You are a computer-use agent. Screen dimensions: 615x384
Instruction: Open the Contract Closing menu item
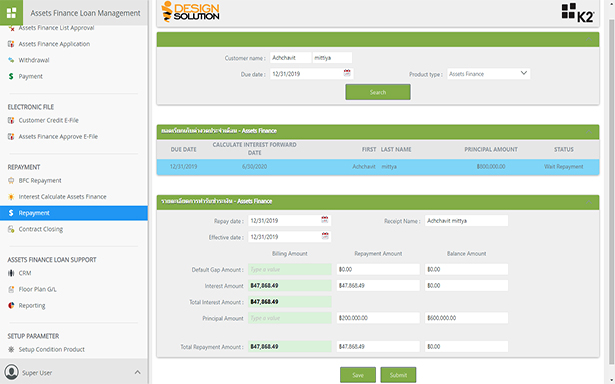40,229
